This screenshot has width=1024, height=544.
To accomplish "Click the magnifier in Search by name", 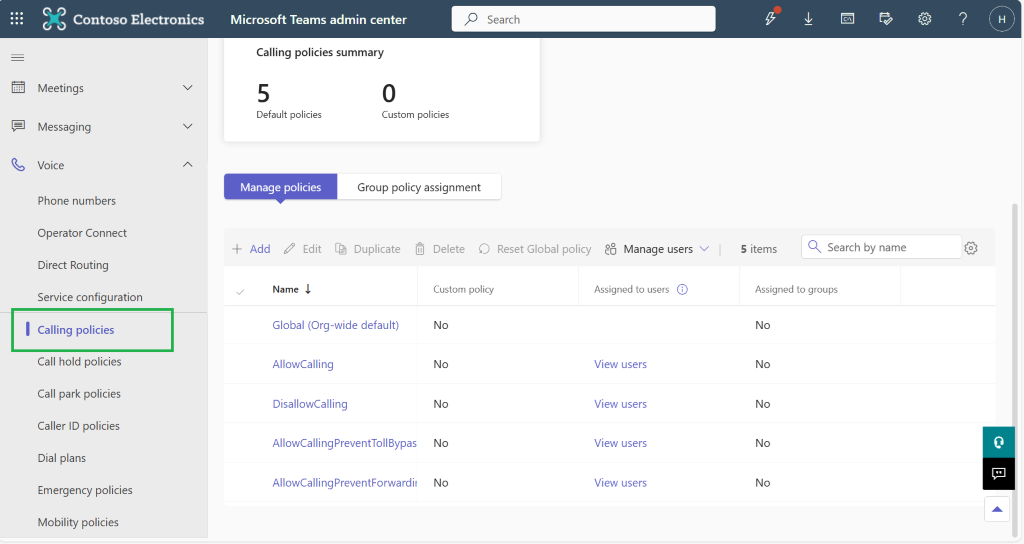I will (x=814, y=246).
